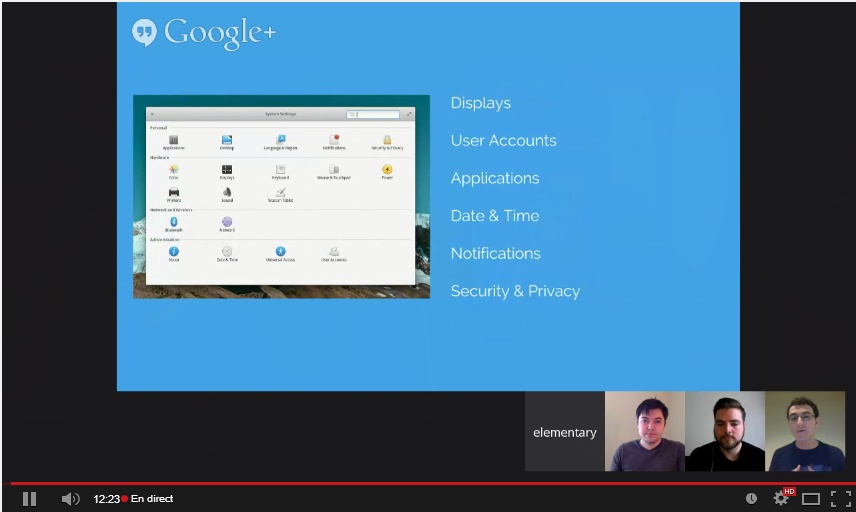Select the participant in the gray sweater
The width and height of the screenshot is (856, 512).
pos(645,431)
